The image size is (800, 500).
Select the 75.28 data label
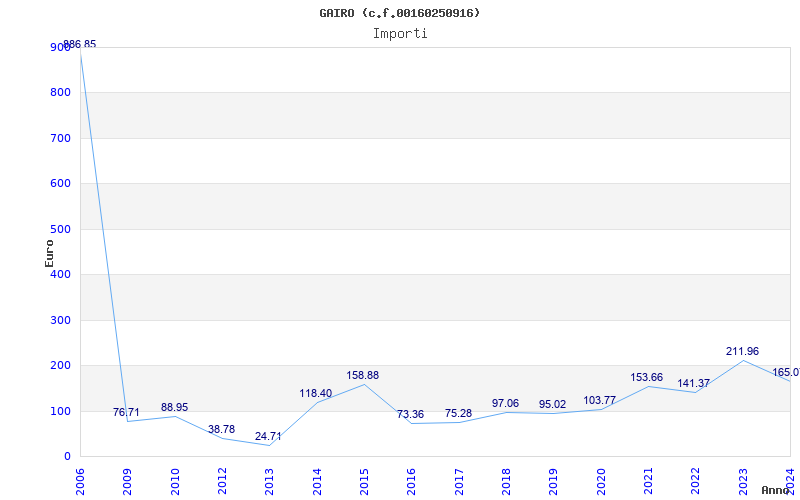(458, 413)
